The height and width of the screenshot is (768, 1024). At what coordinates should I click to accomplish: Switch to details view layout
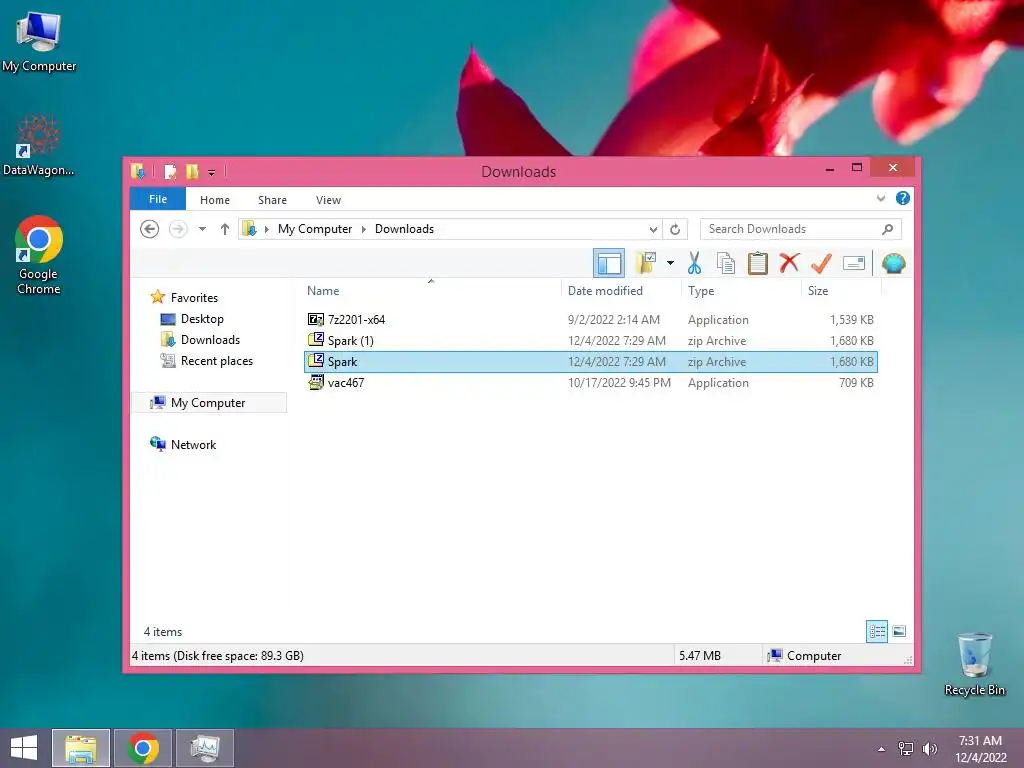(x=876, y=632)
